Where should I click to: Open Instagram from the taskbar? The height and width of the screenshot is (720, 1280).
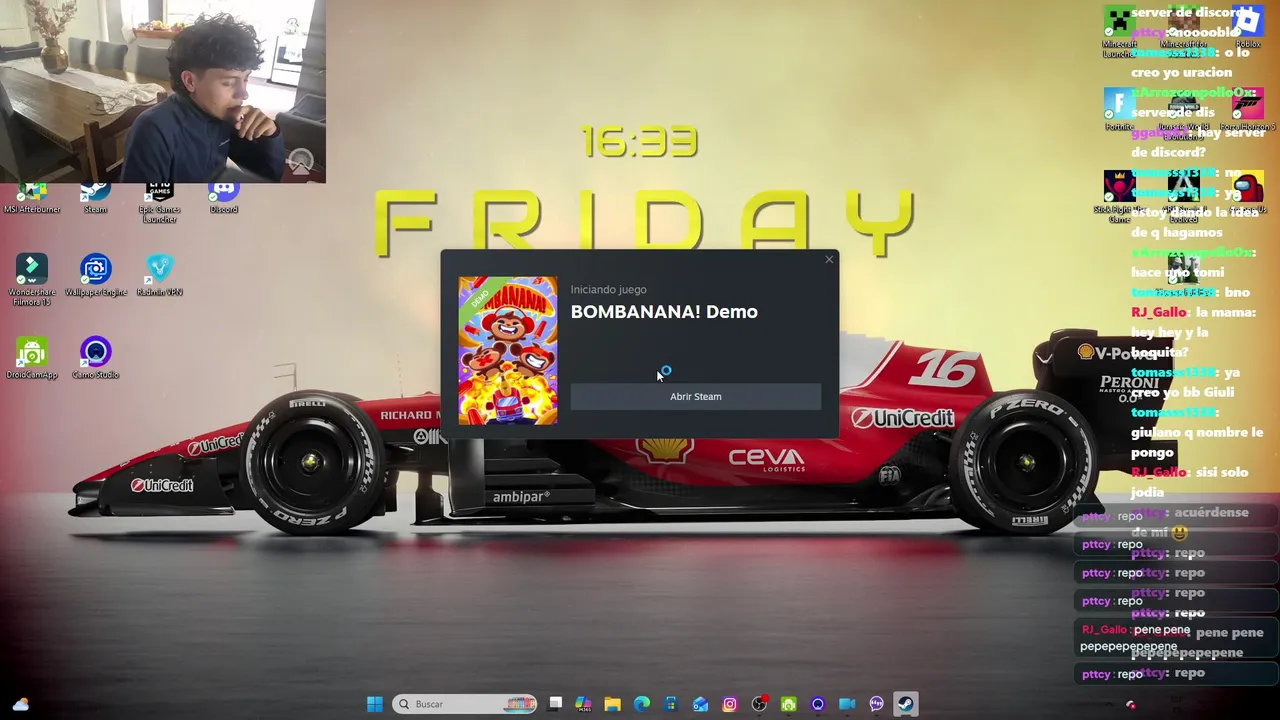(x=730, y=704)
